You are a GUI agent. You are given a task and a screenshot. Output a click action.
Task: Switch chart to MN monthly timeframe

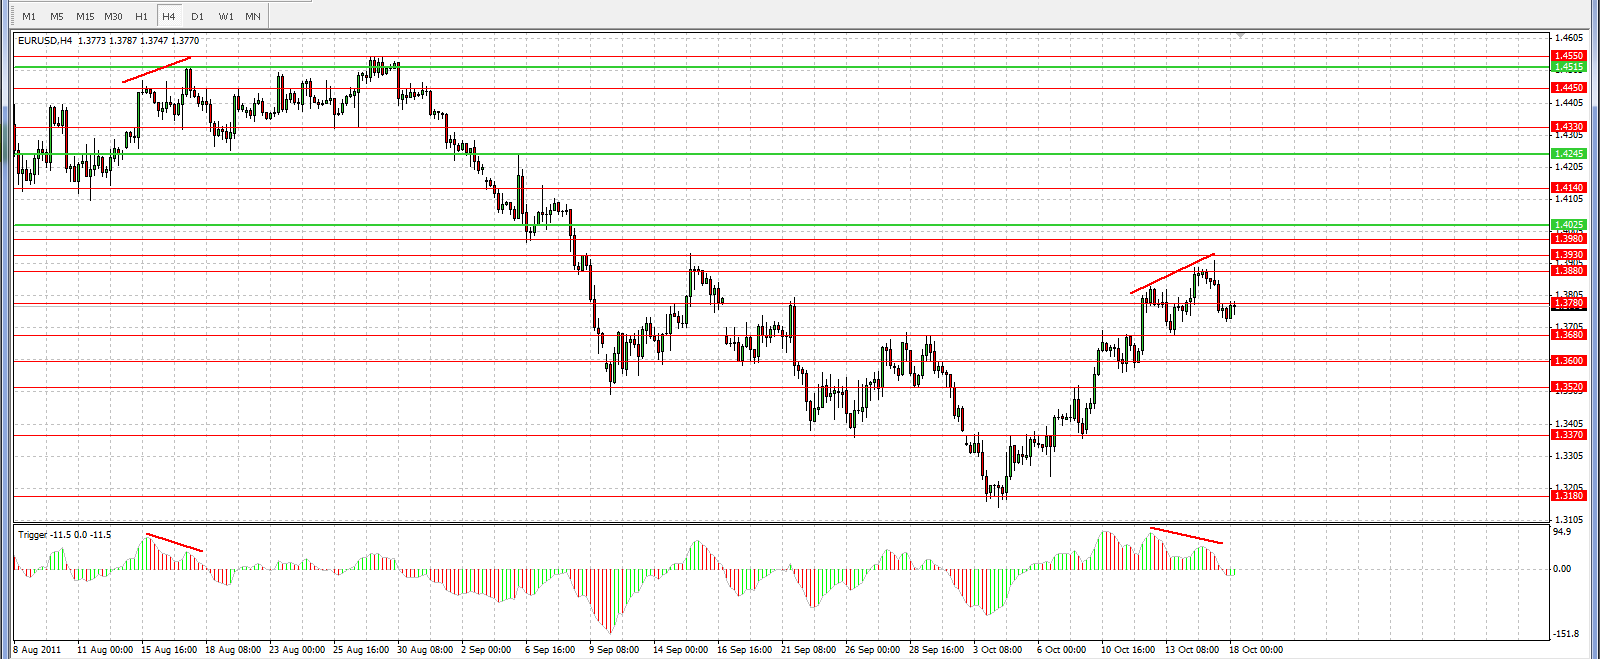(x=253, y=16)
